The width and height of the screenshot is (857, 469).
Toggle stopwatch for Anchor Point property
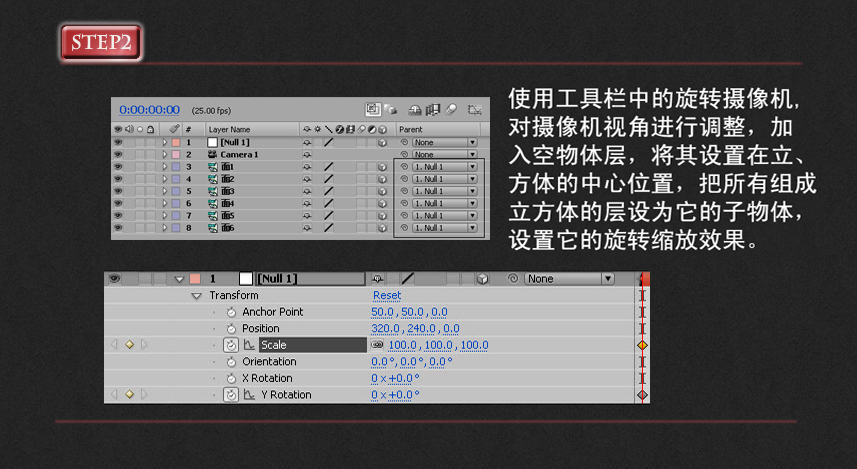tap(231, 312)
